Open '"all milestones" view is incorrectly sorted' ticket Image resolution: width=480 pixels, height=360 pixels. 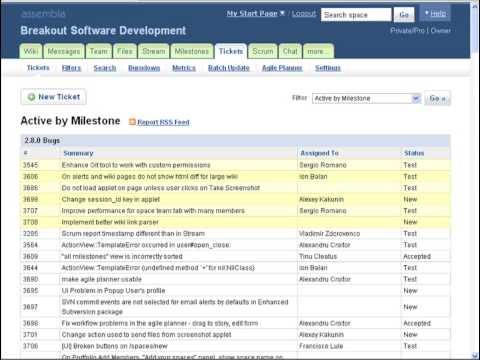pos(122,256)
